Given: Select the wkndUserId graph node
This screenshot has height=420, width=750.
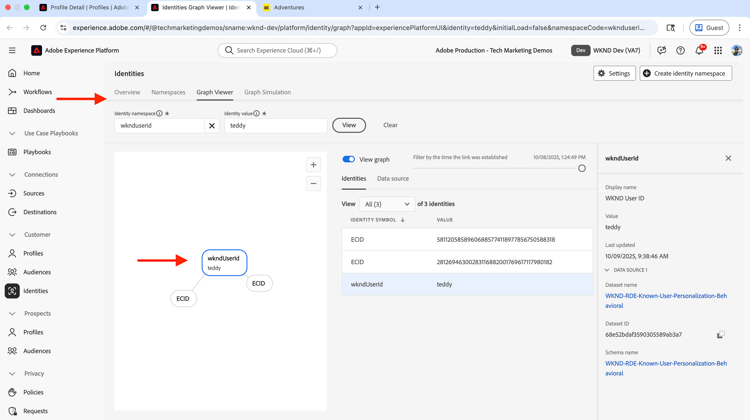Looking at the screenshot, I should pyautogui.click(x=224, y=263).
